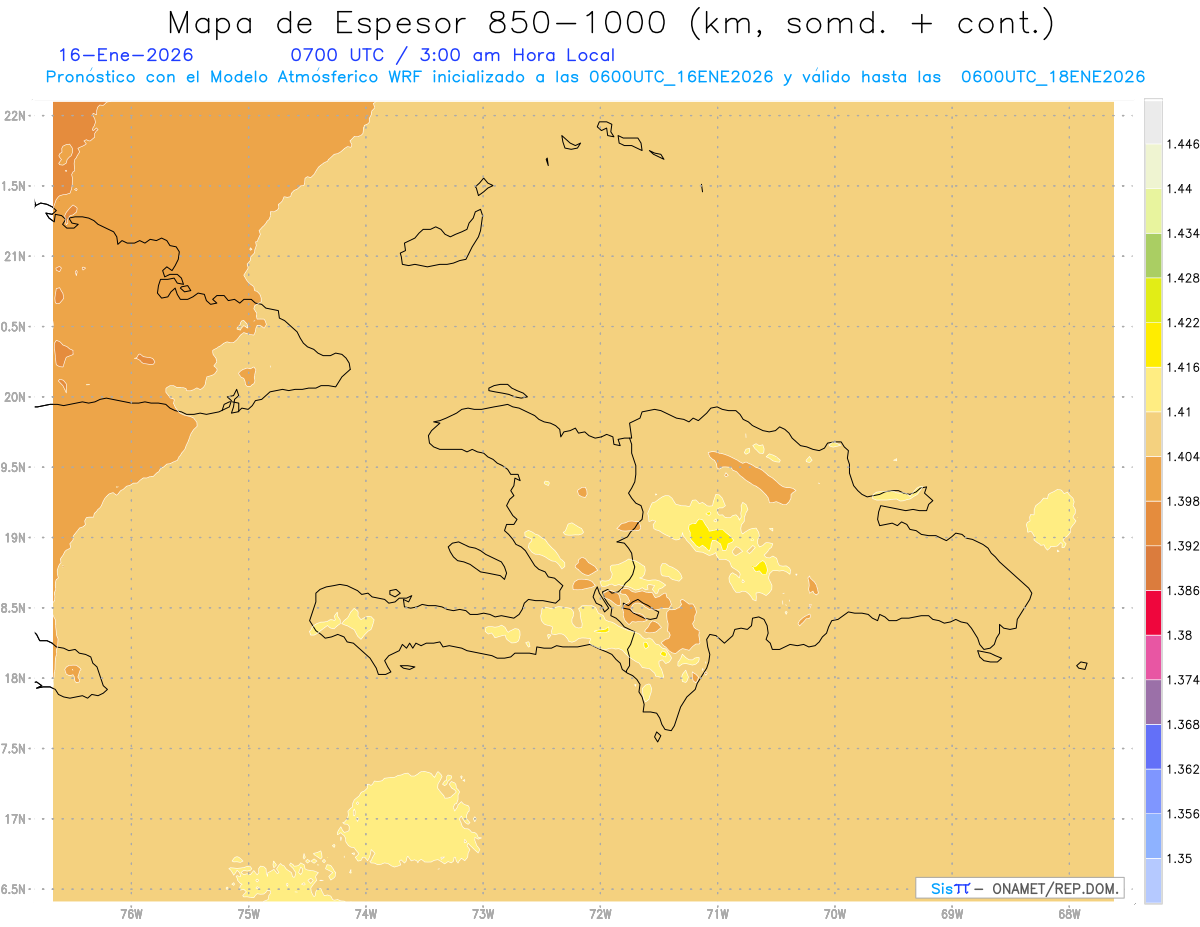The height and width of the screenshot is (927, 1200).
Task: Click the yellow patch east of Hispaniola near 68W
Action: pos(1052,519)
